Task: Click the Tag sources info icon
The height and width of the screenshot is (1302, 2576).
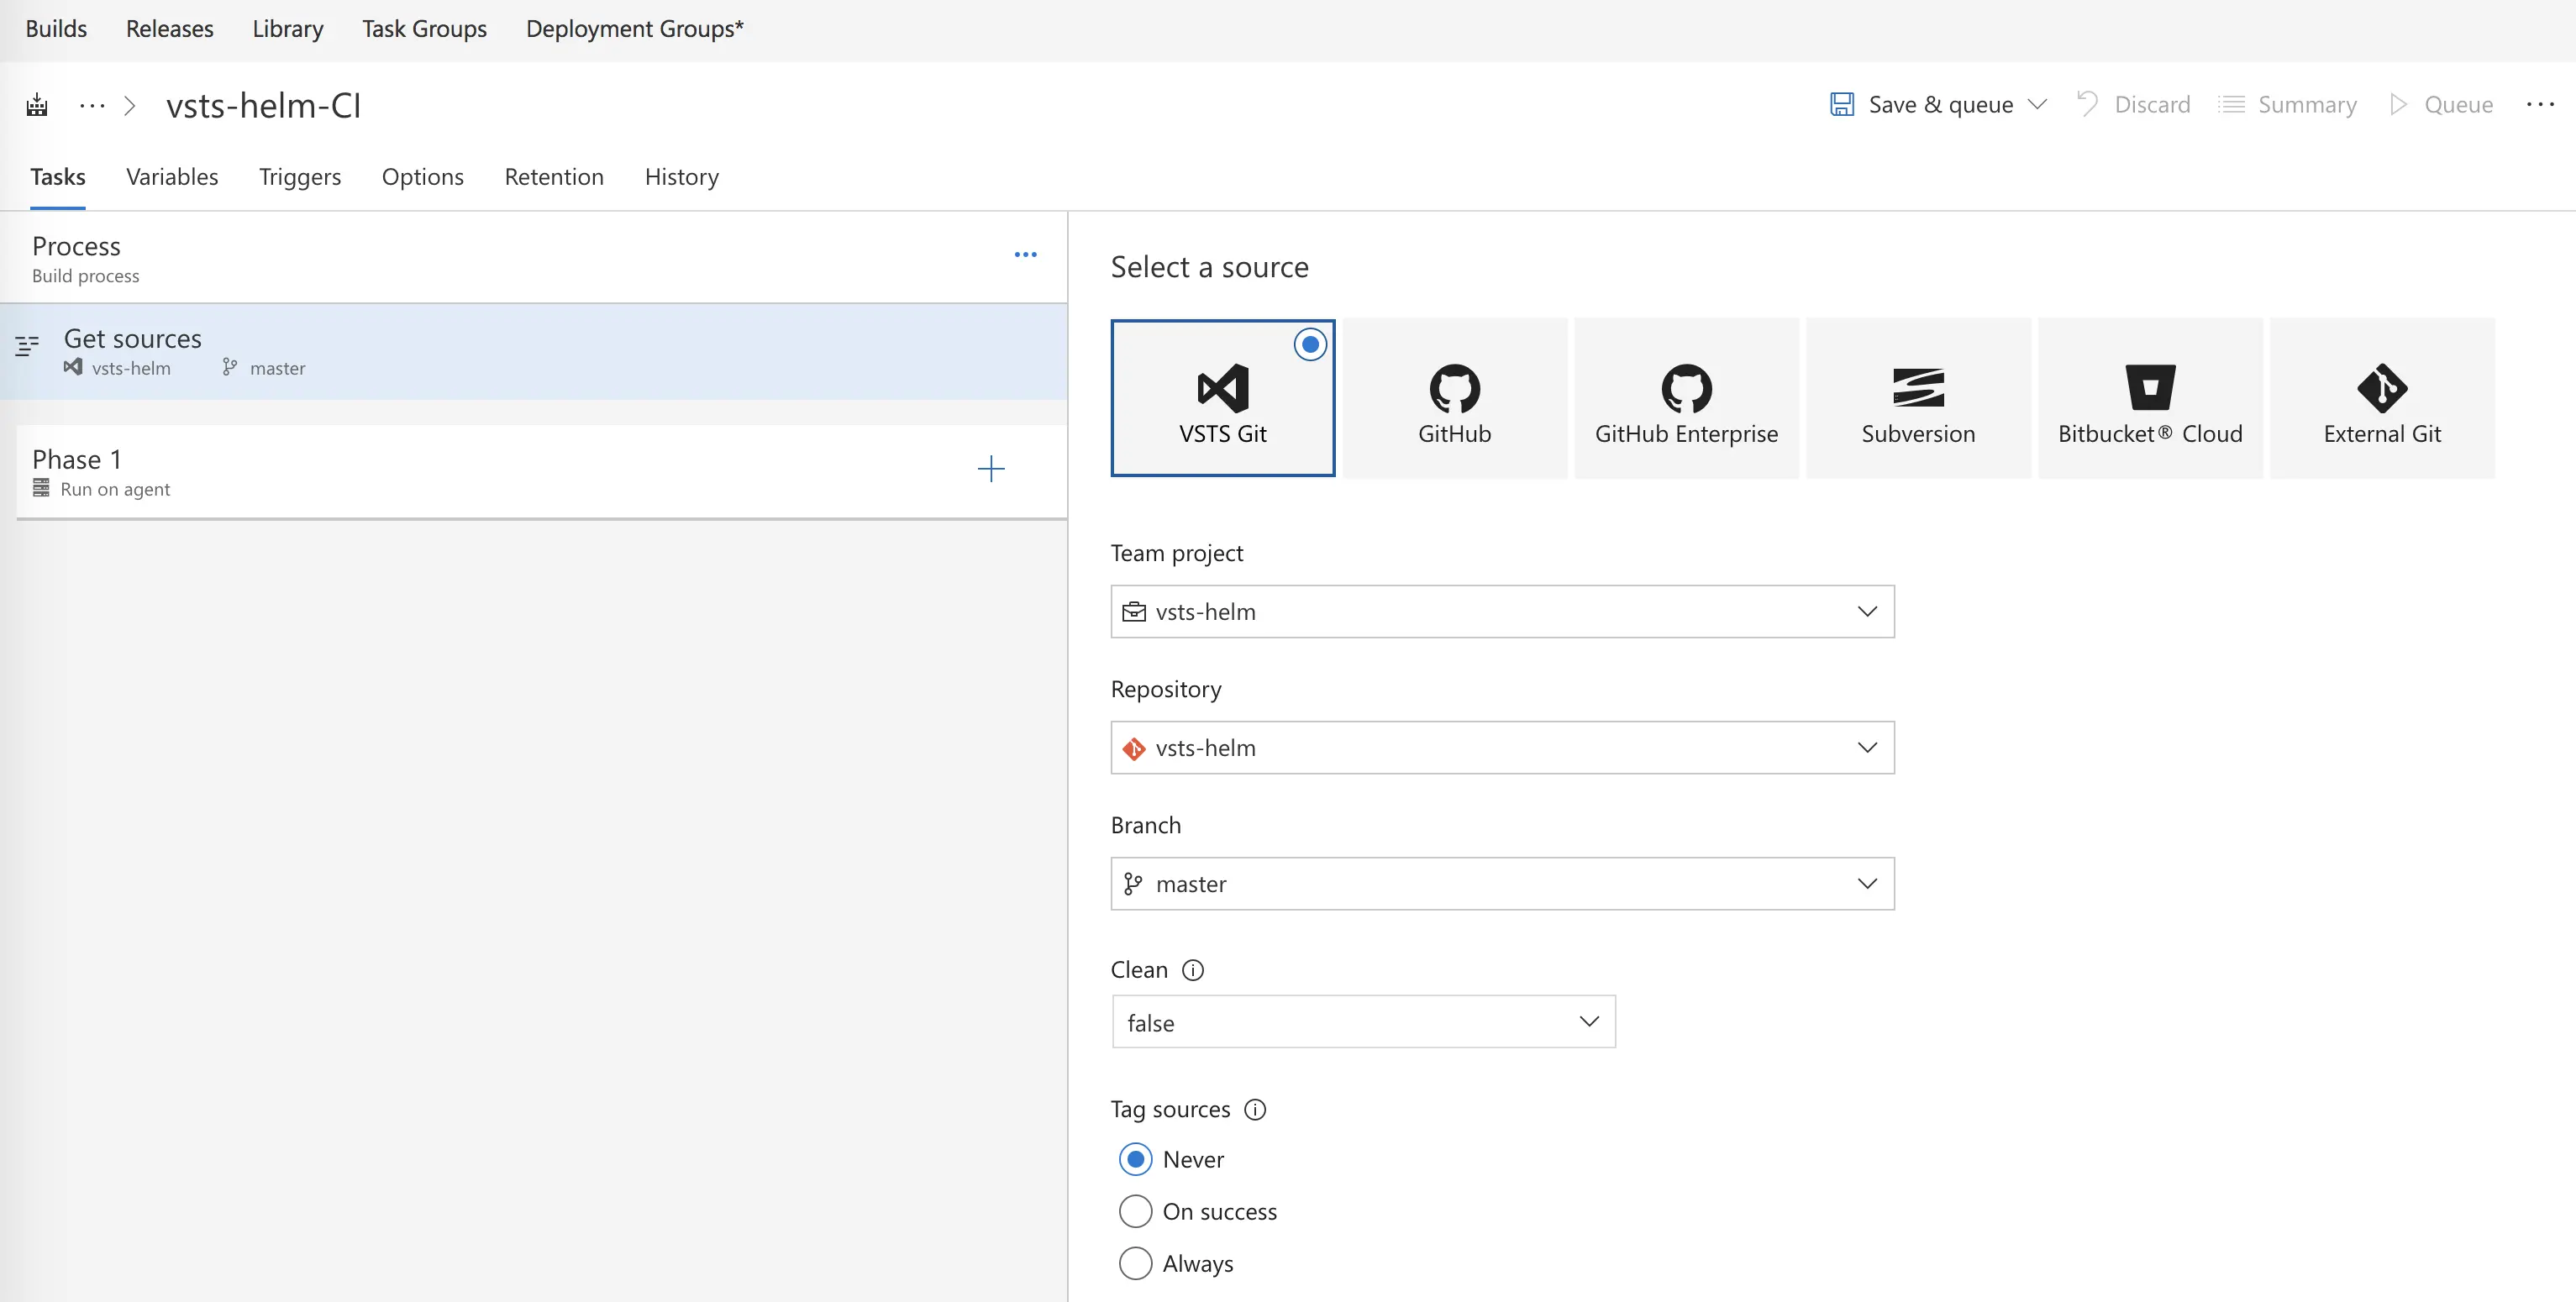Action: [x=1255, y=1109]
